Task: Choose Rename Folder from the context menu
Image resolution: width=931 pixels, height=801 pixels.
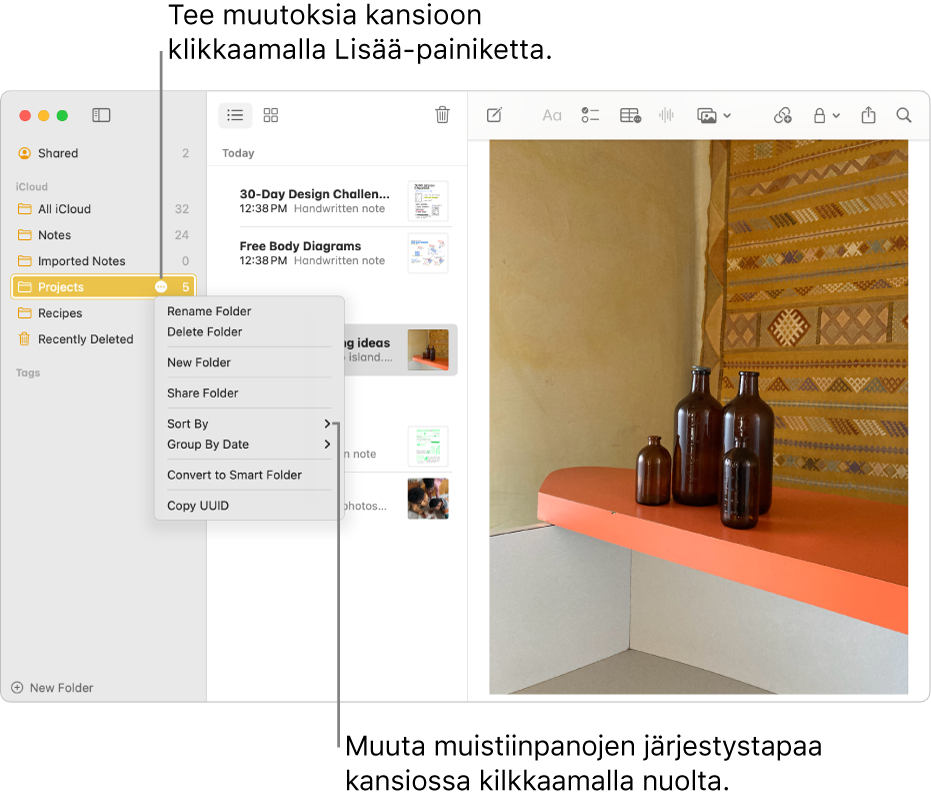Action: click(x=209, y=311)
